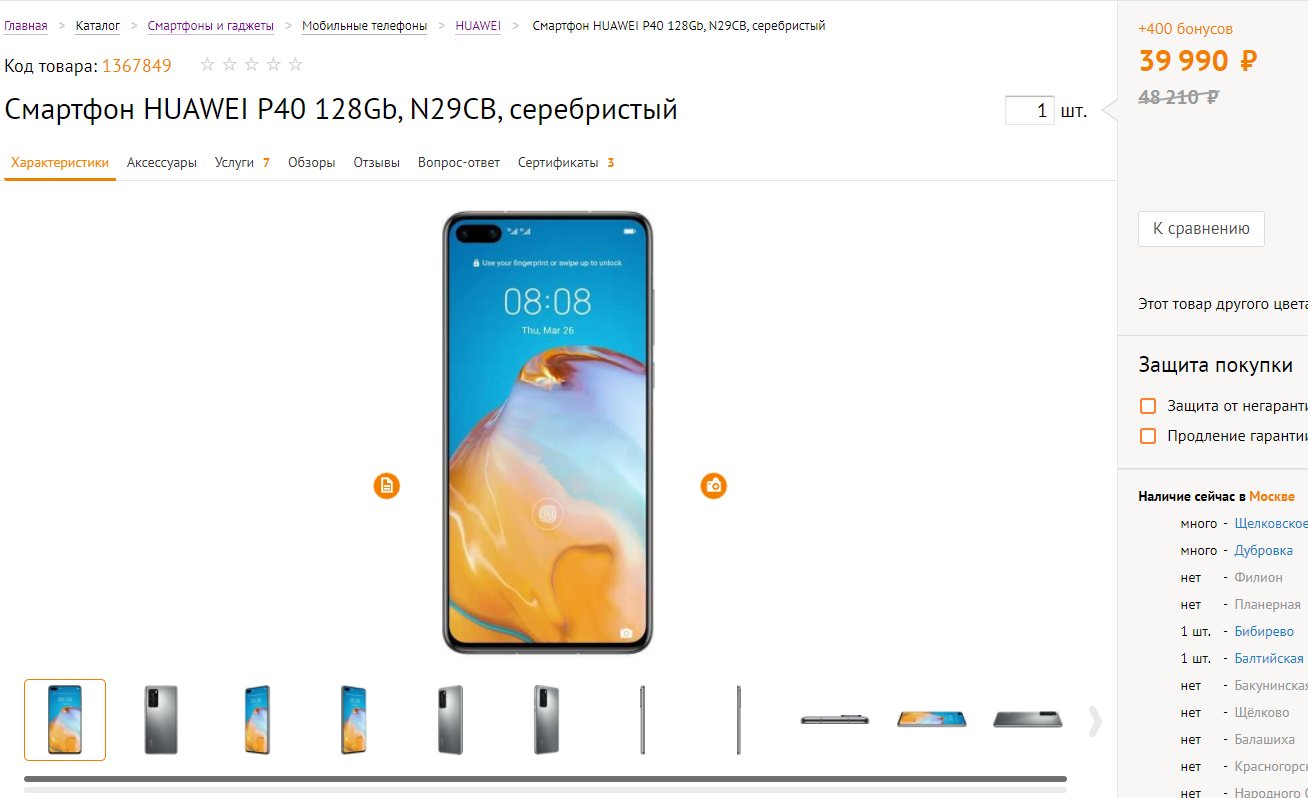Rate product with the fifth star
The width and height of the screenshot is (1308, 798).
pyautogui.click(x=296, y=65)
